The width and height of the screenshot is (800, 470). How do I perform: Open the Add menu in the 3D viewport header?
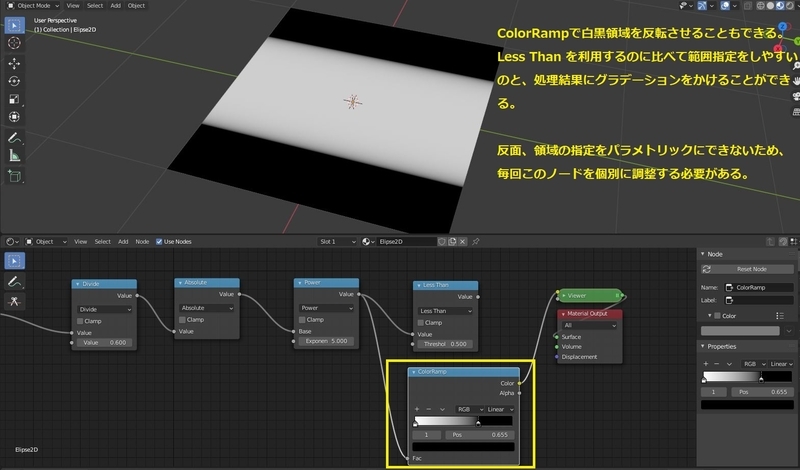point(116,6)
